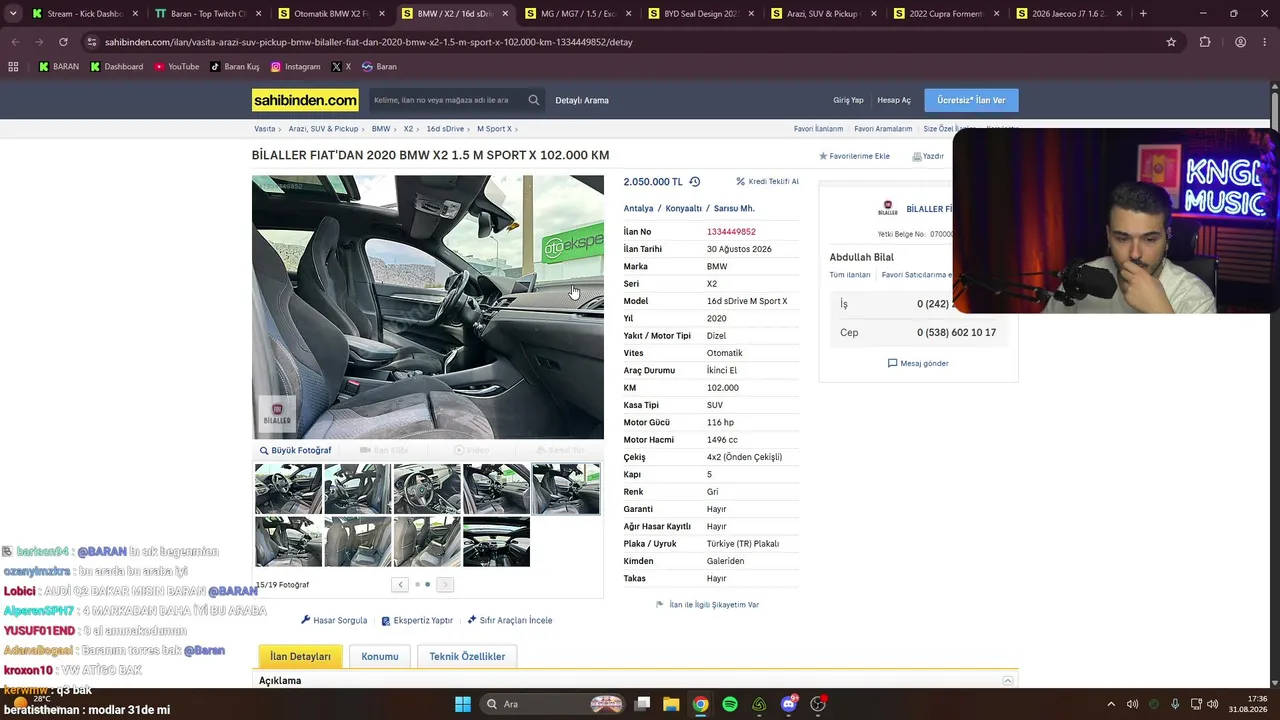The height and width of the screenshot is (720, 1280).
Task: Select the İlan Detayları tab
Action: pos(300,657)
